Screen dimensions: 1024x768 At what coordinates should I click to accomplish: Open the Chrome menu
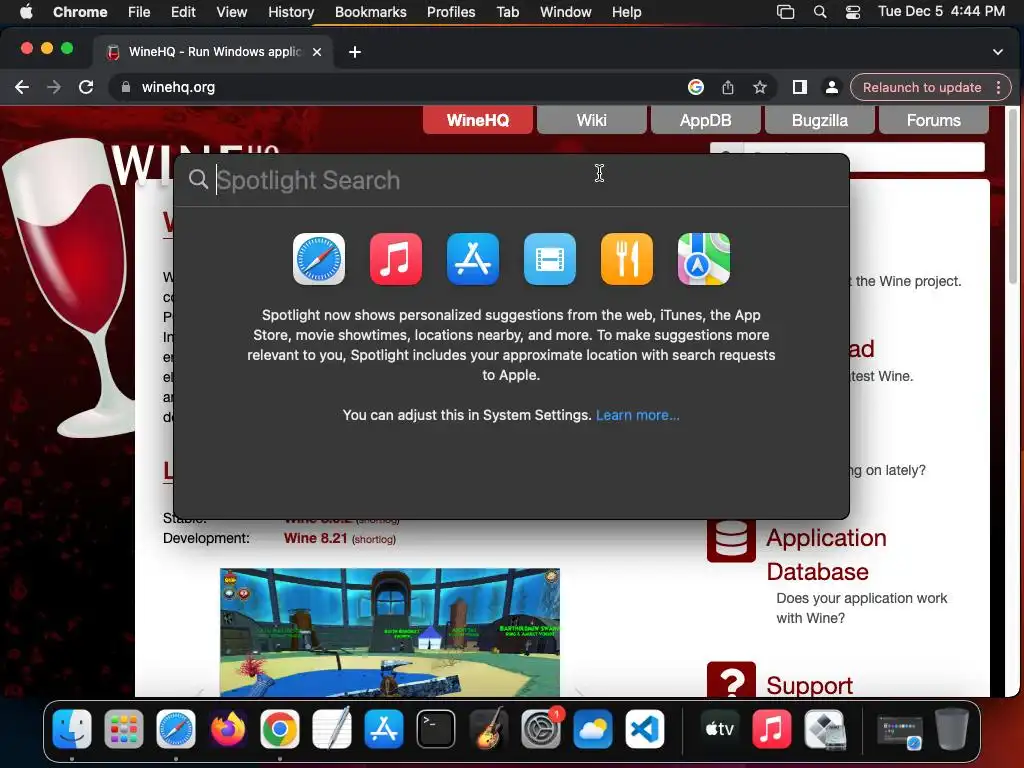pos(80,12)
